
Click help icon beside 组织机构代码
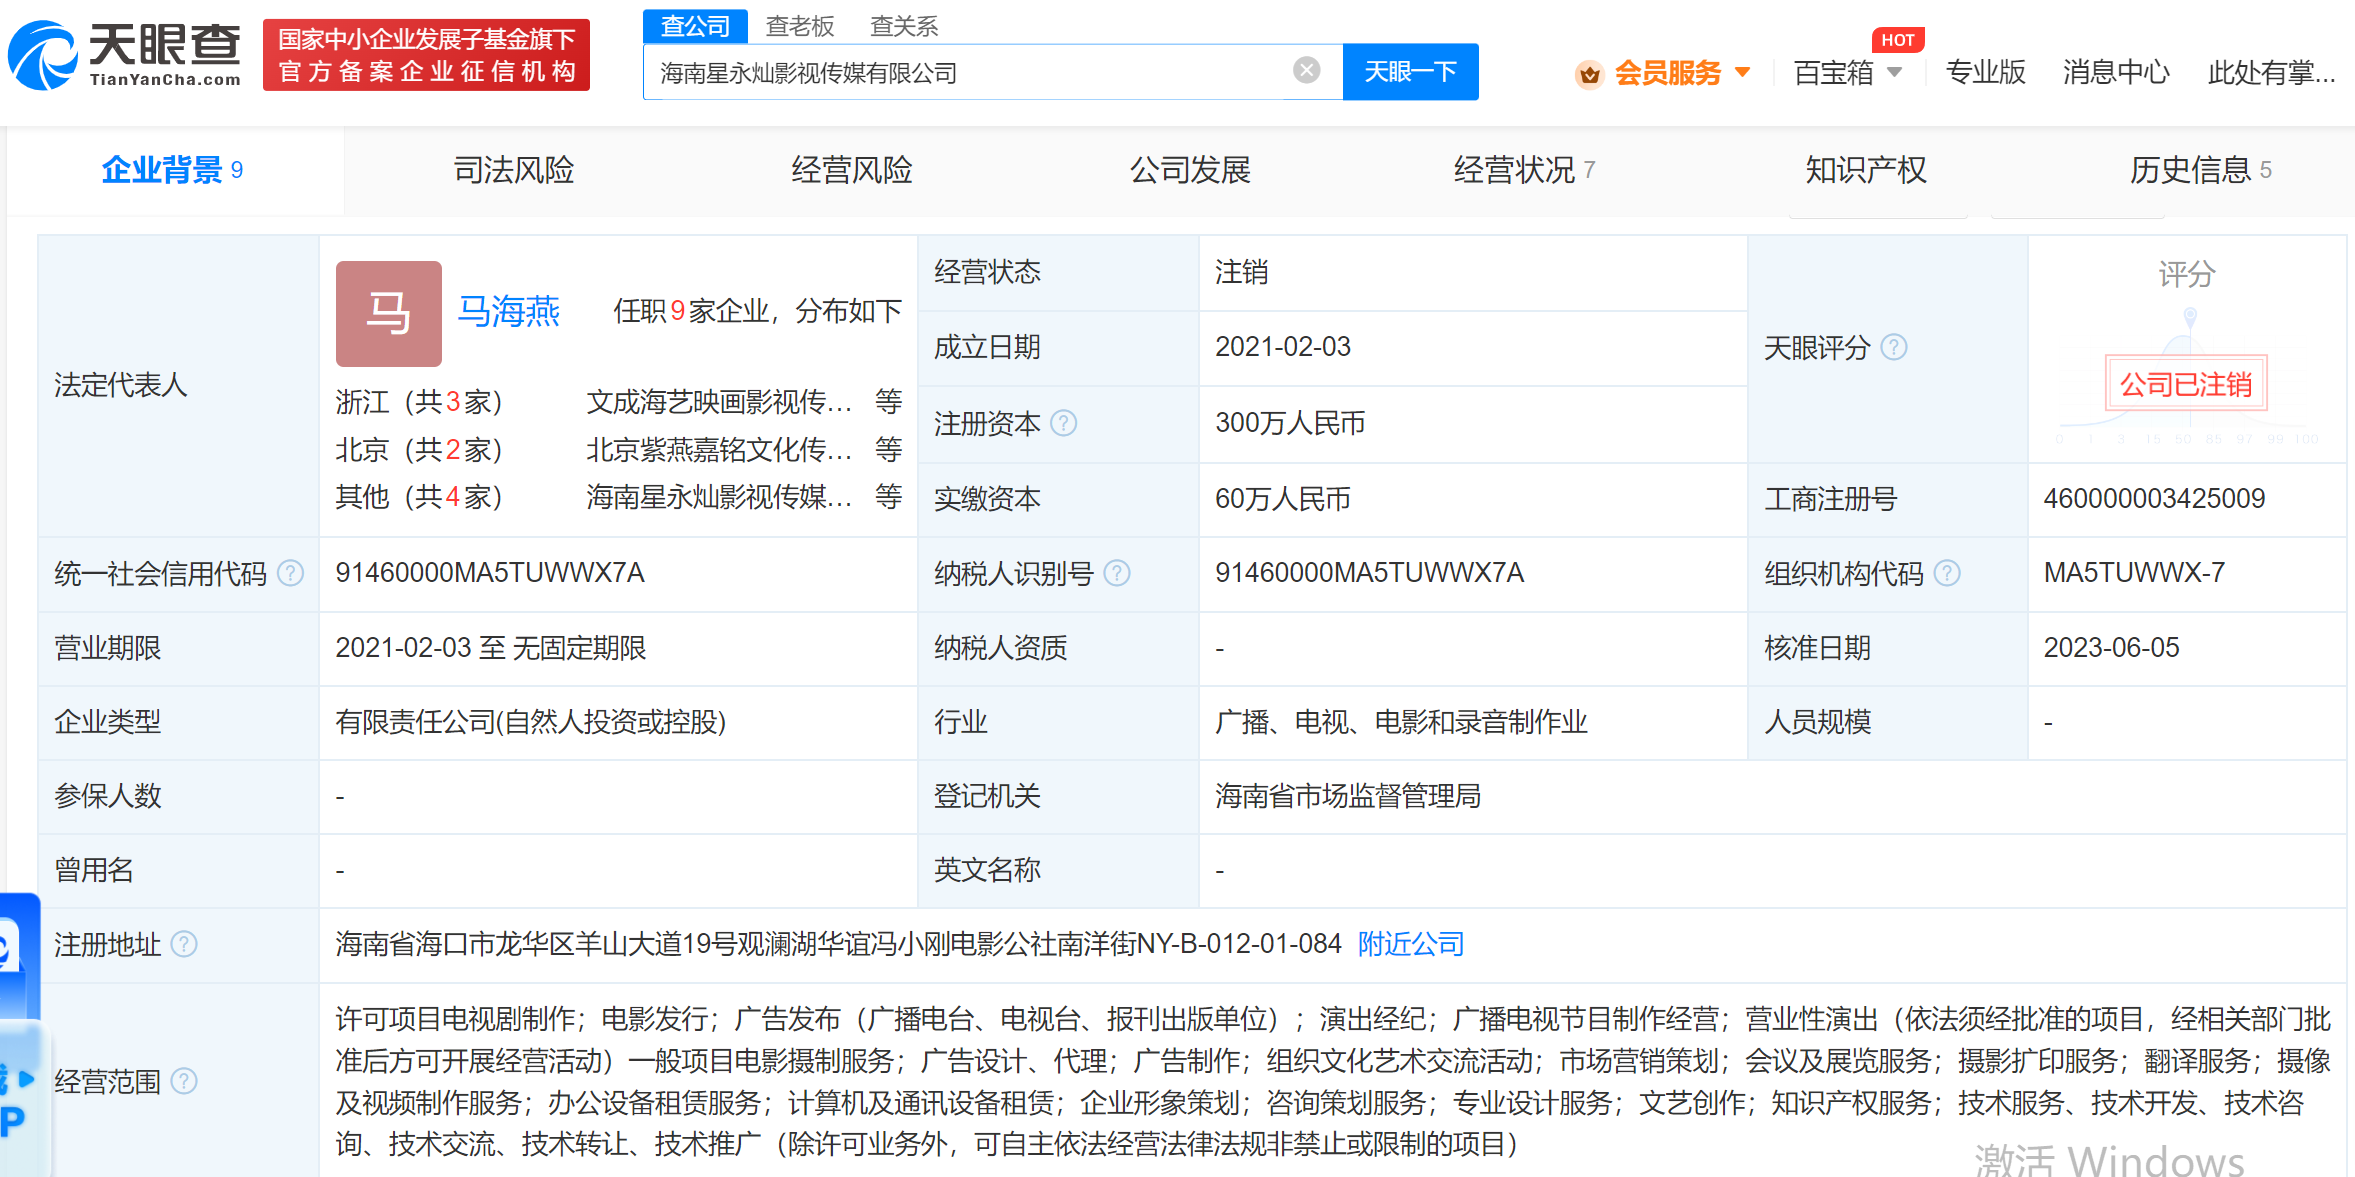pyautogui.click(x=1947, y=573)
